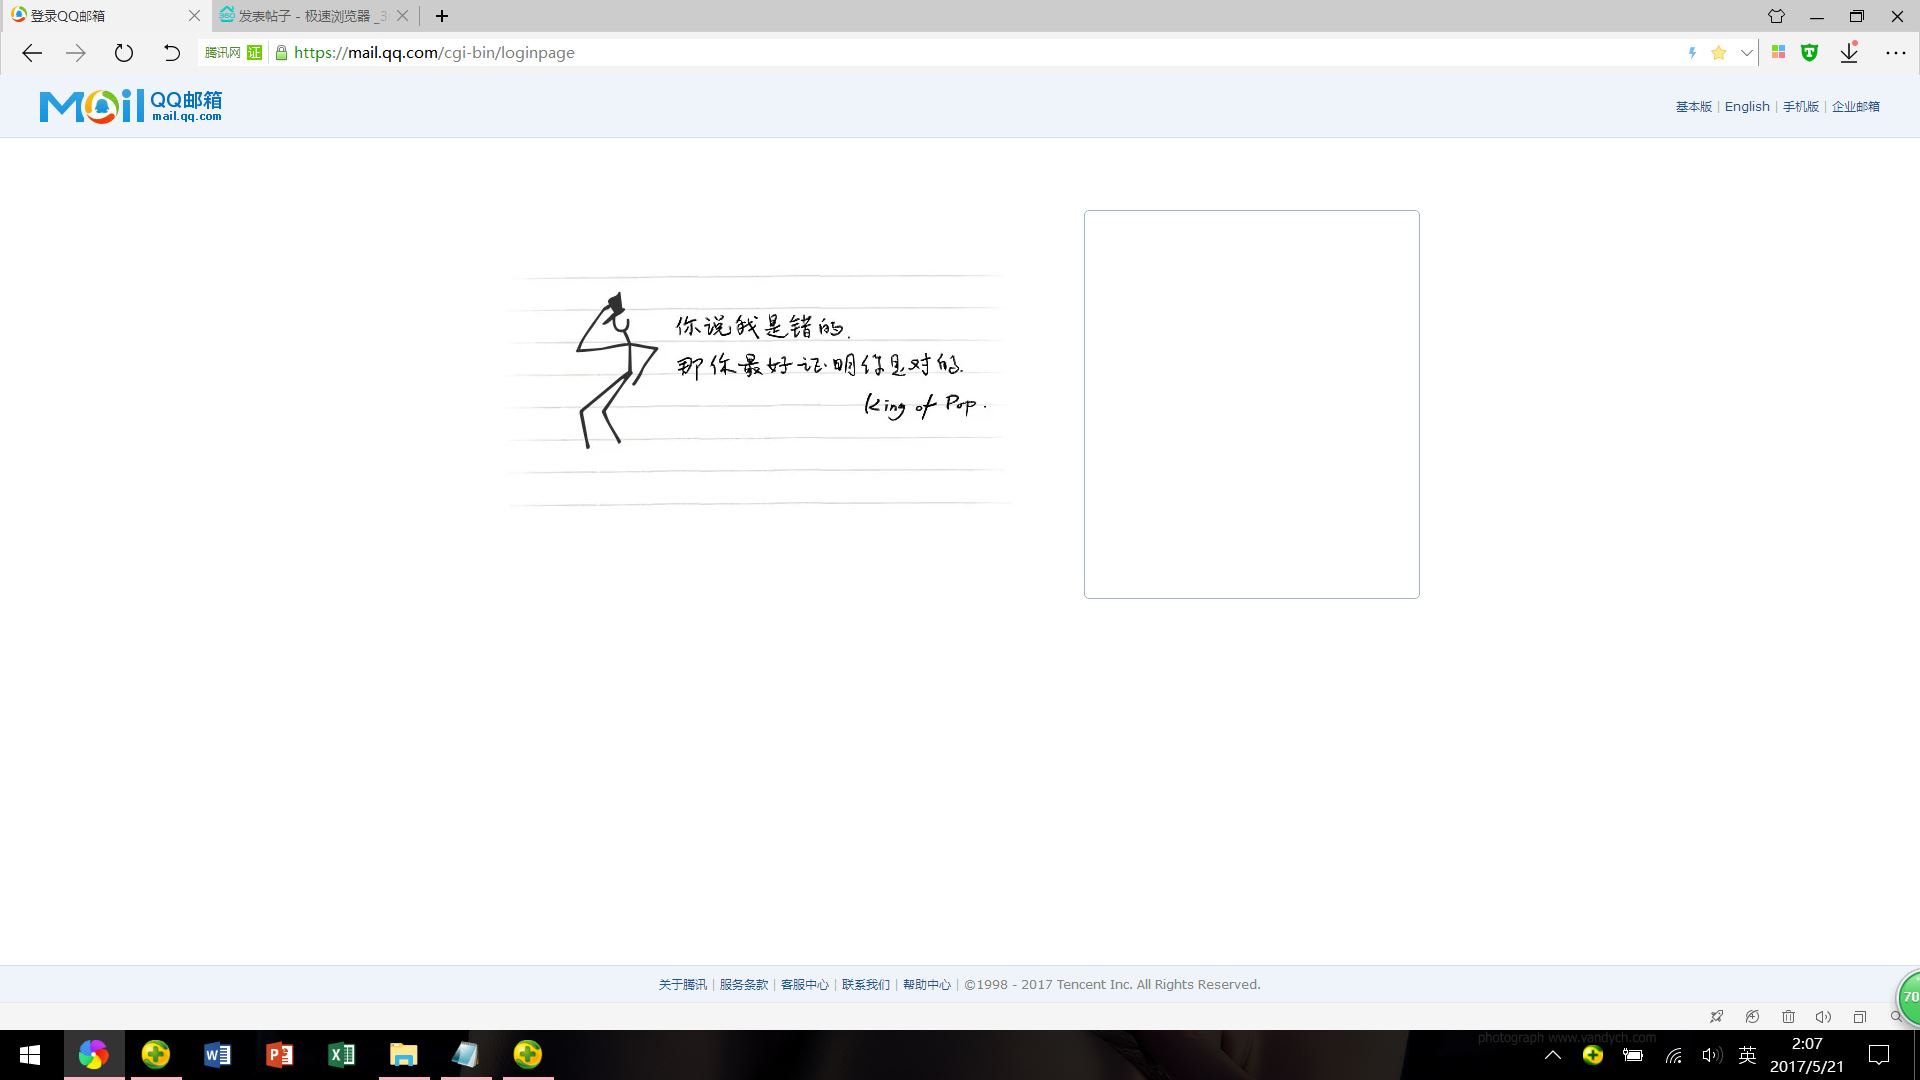Open the 客服中心 footer link
The height and width of the screenshot is (1080, 1920).
(805, 985)
